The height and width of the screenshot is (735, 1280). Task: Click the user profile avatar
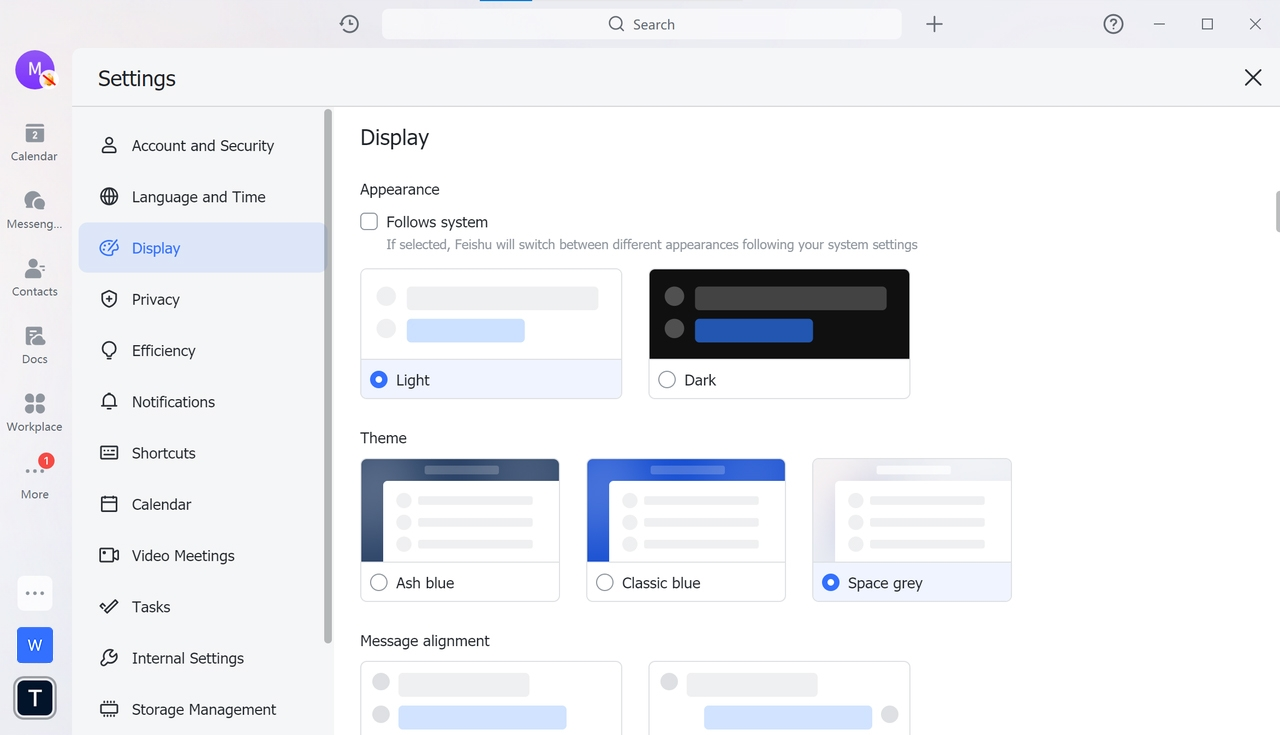click(35, 70)
